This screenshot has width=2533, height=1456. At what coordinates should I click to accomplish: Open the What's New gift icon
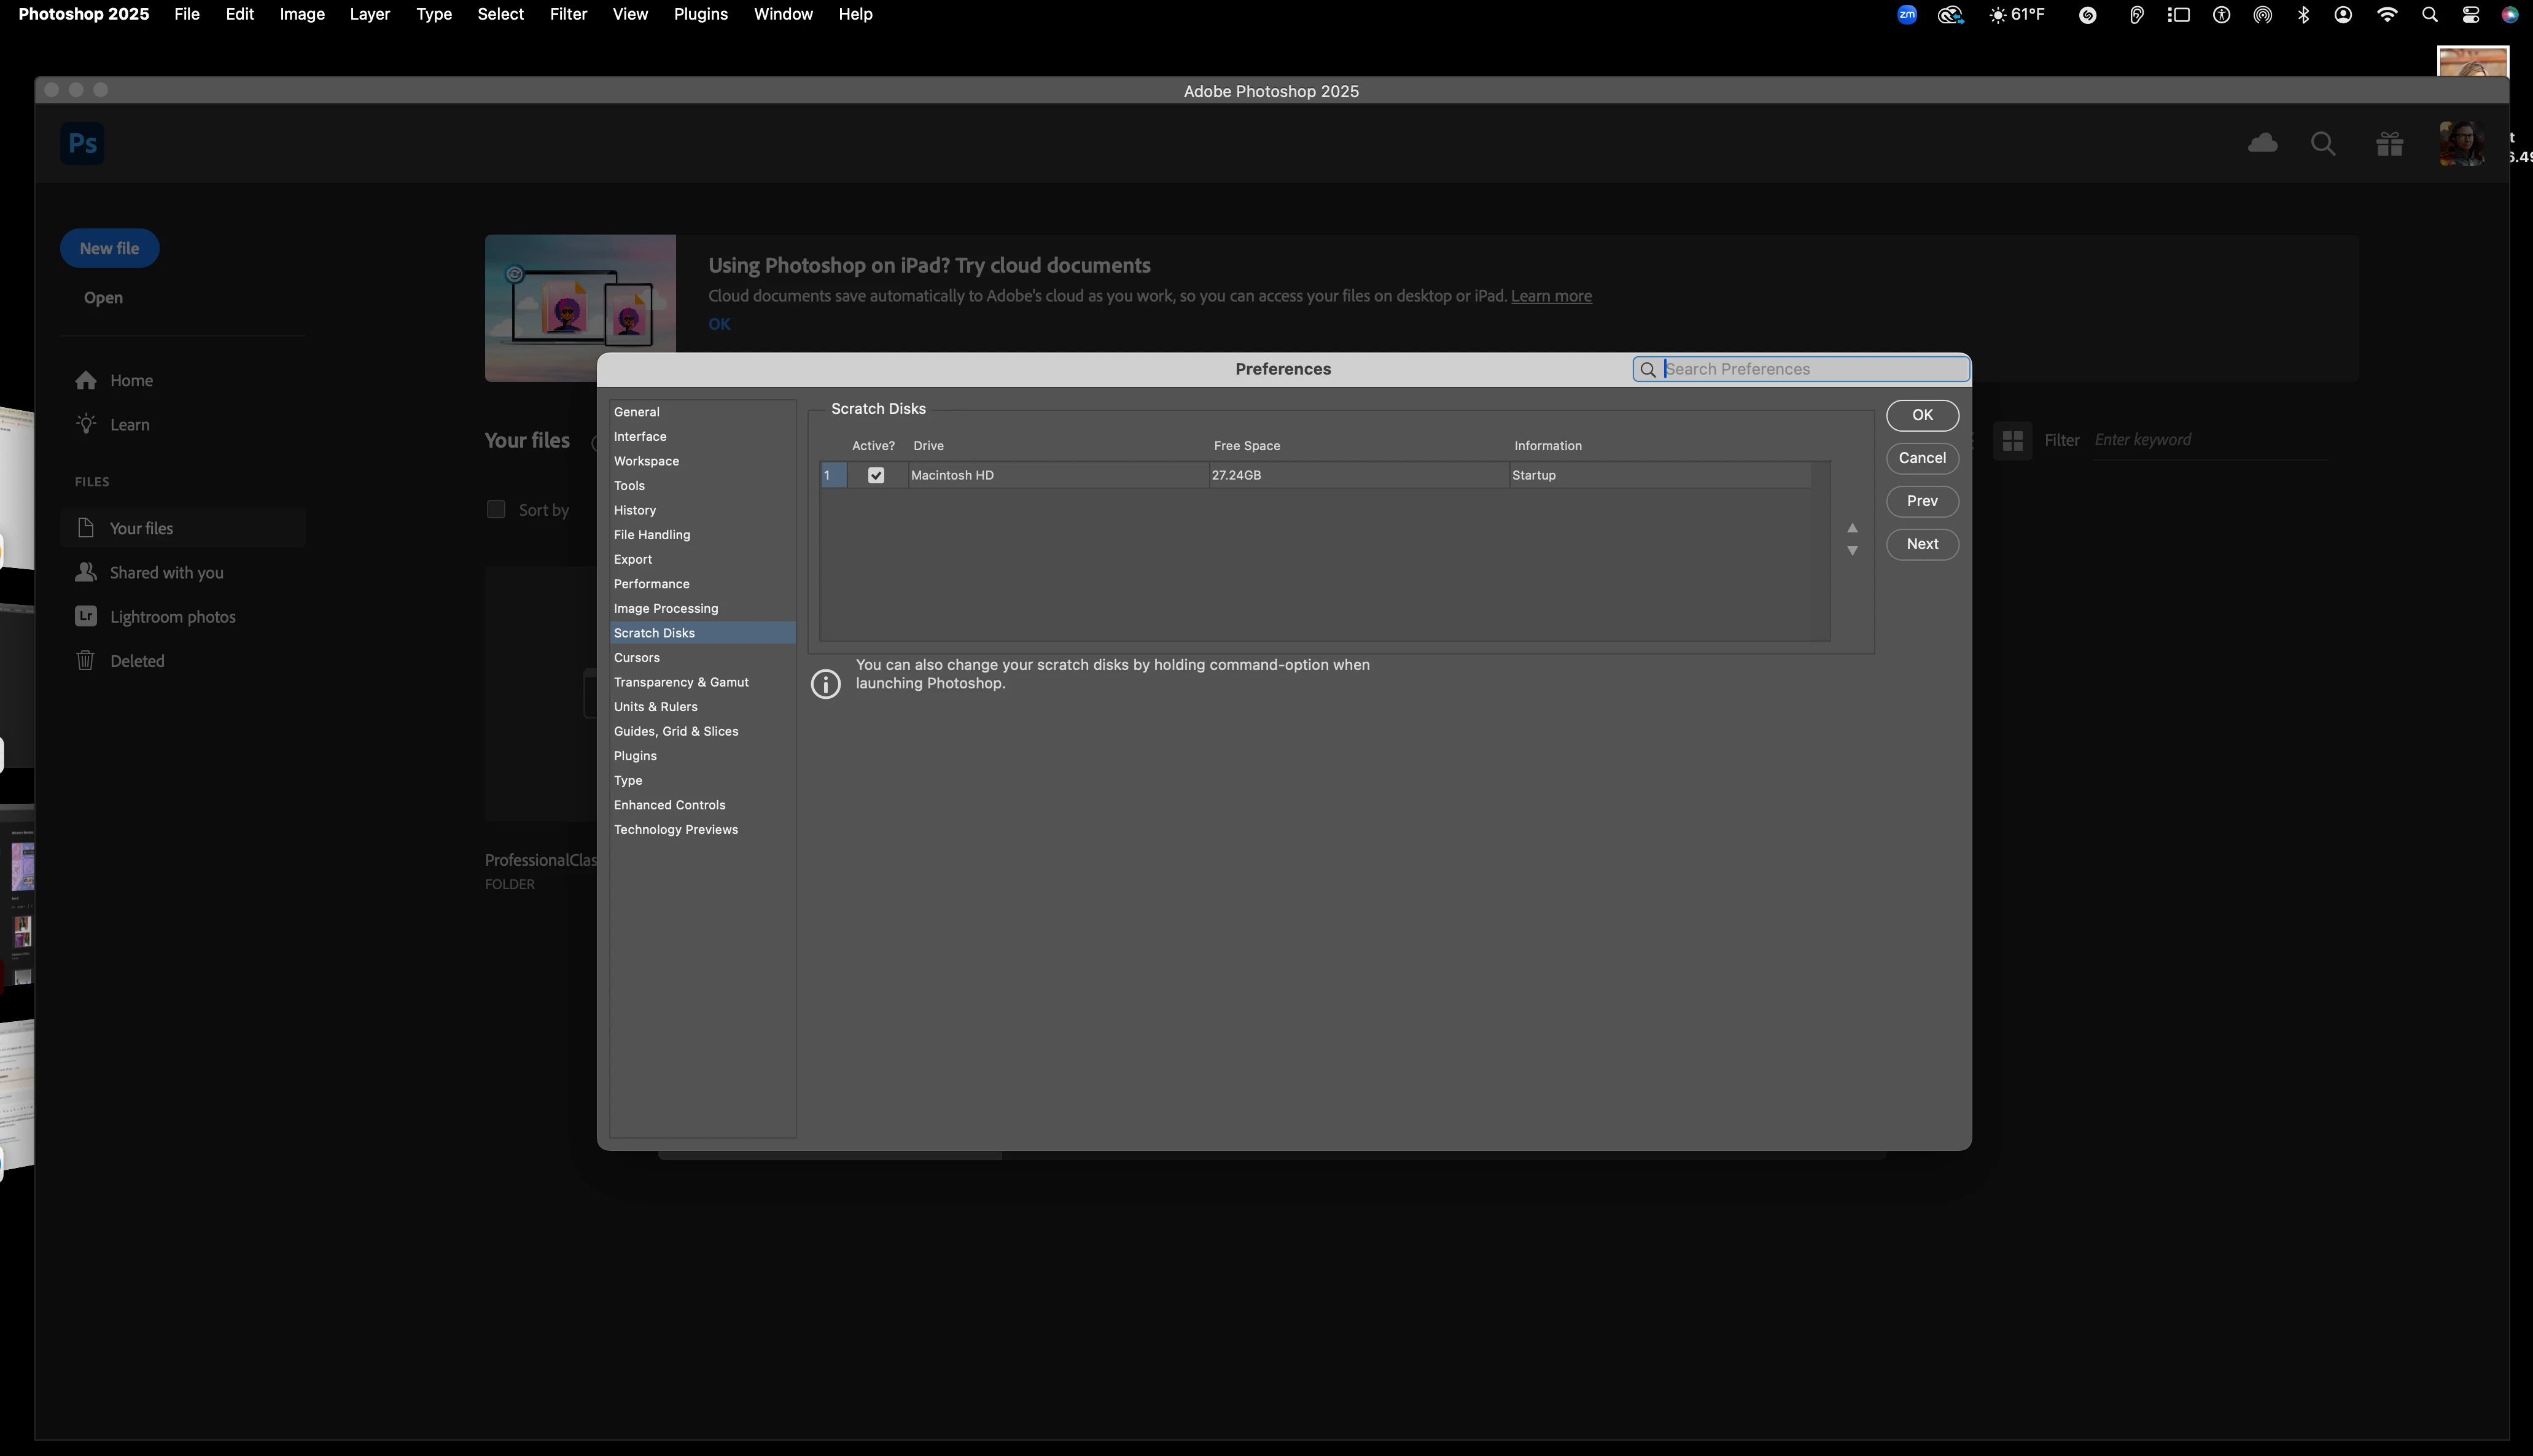pos(2389,144)
